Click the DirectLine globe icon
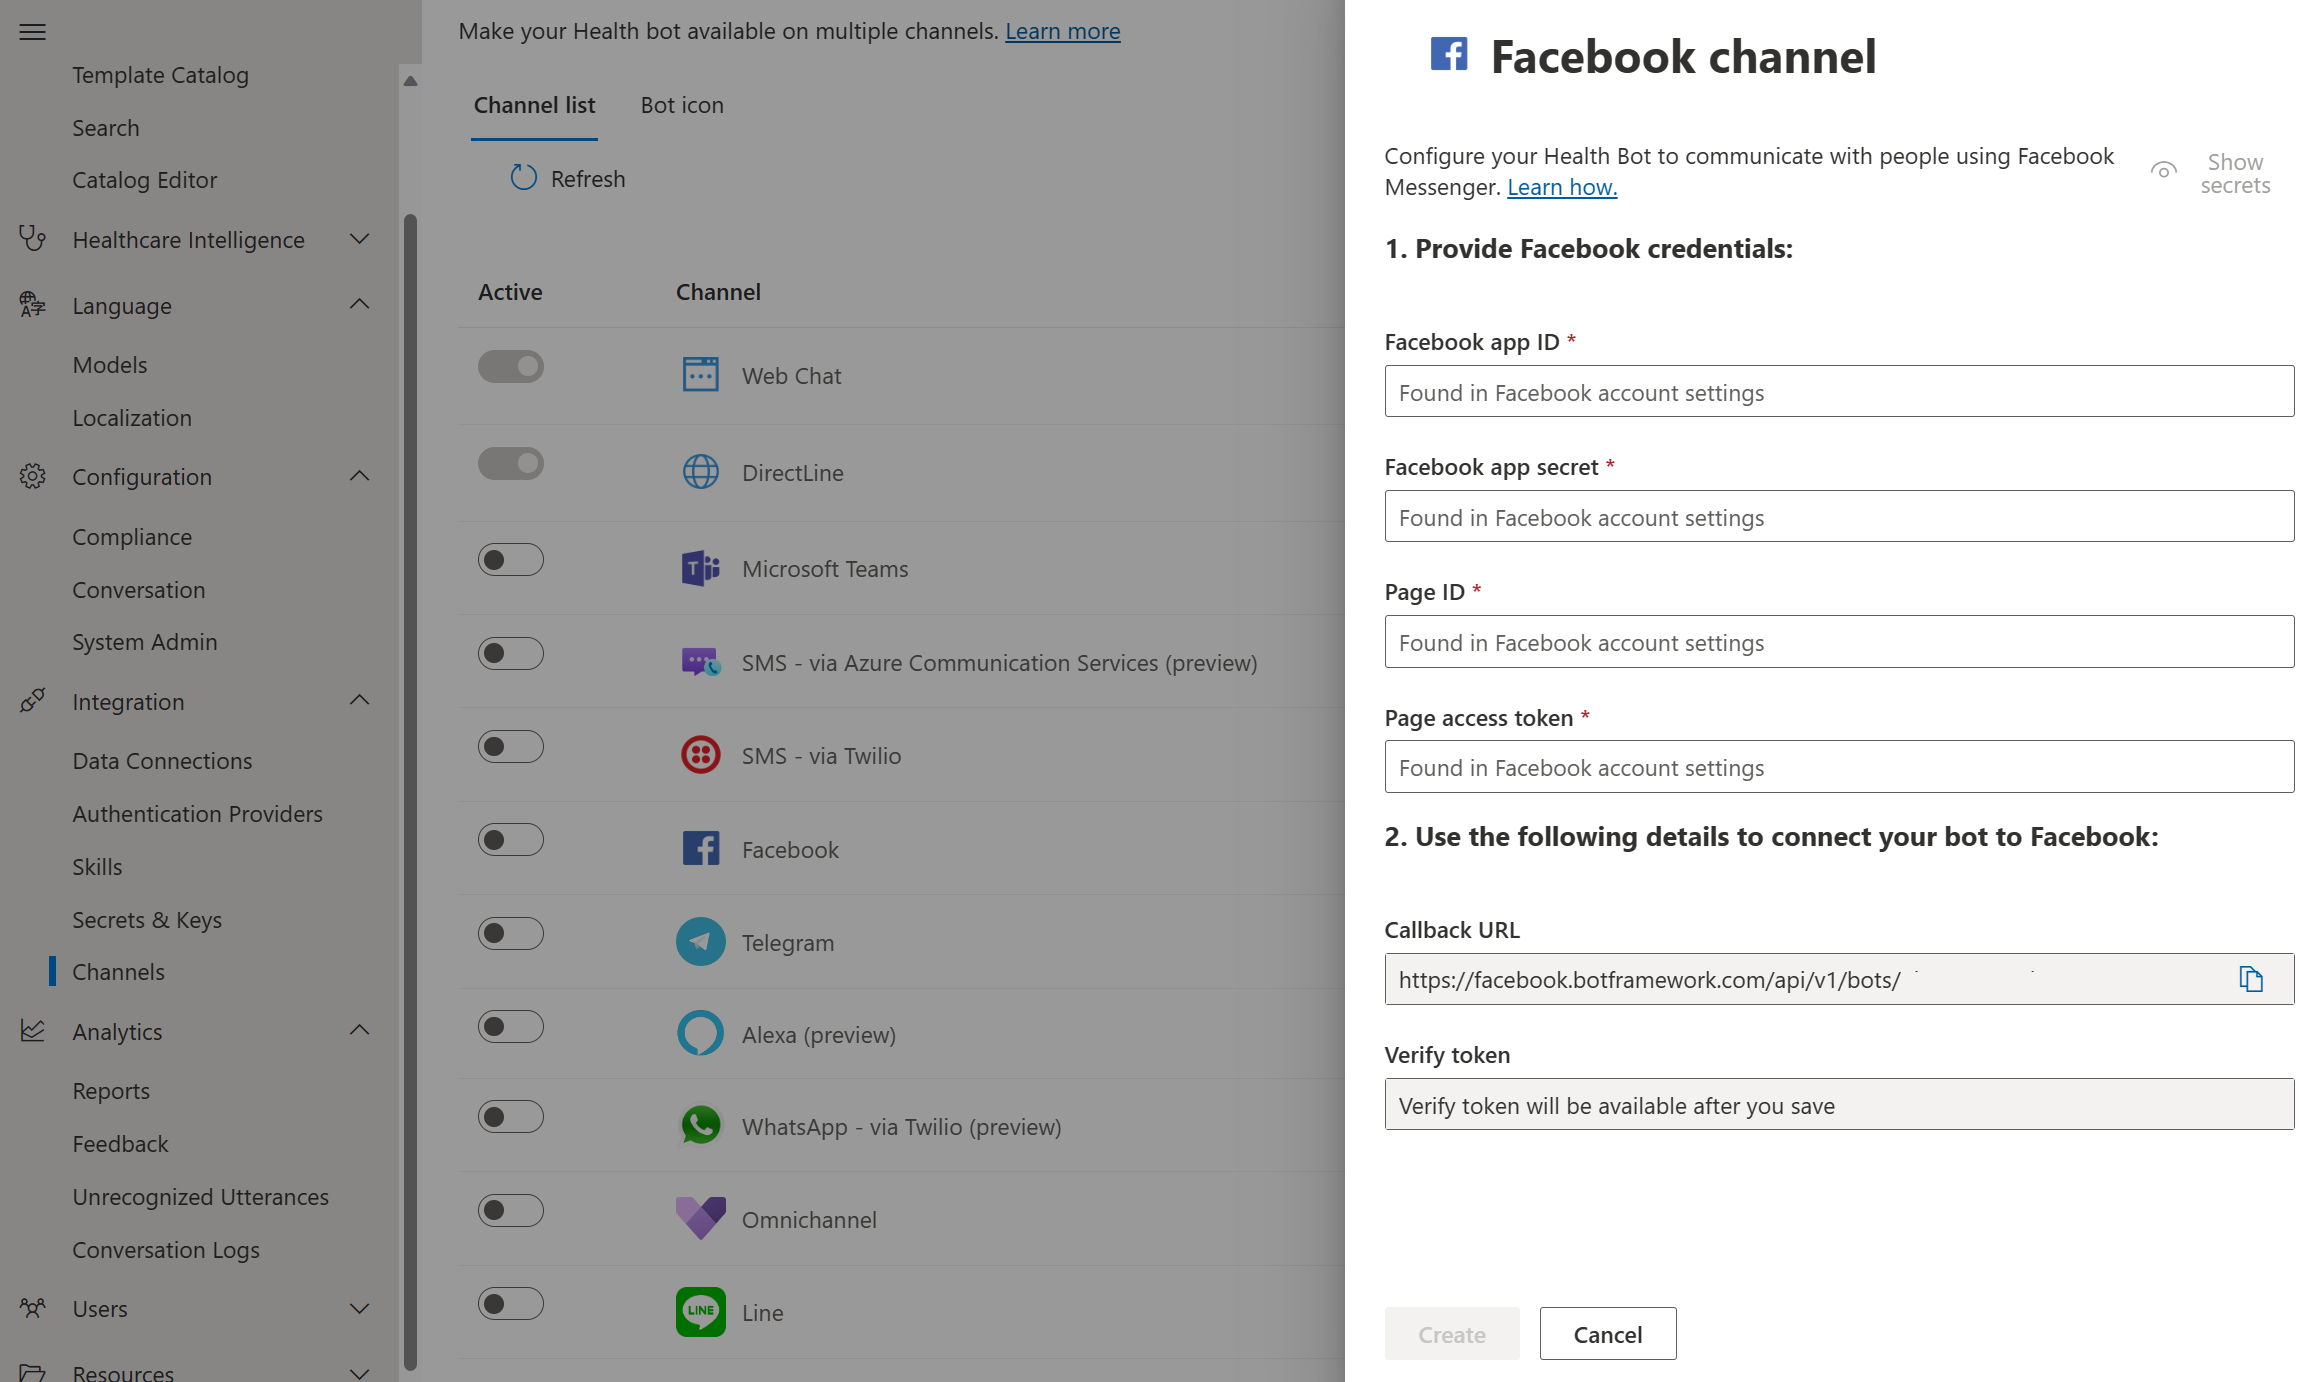 [700, 472]
